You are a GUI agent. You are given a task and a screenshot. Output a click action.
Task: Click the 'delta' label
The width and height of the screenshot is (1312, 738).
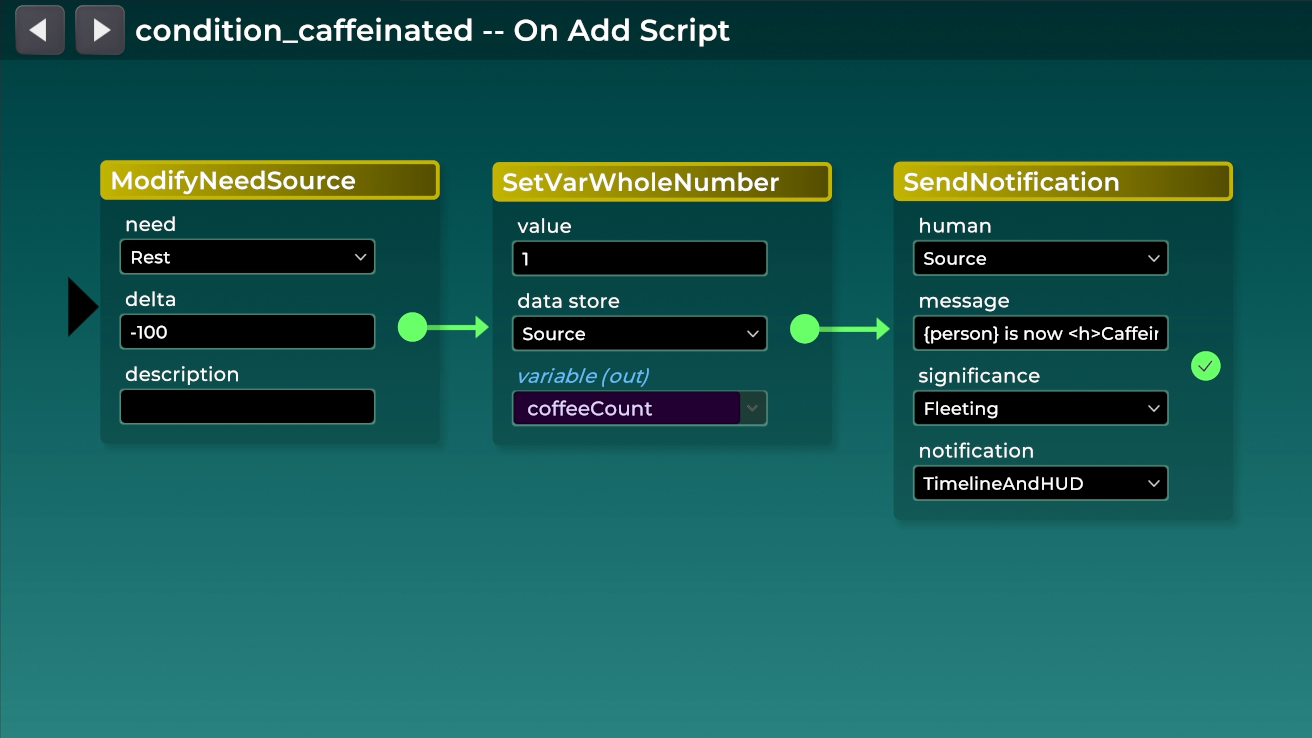[151, 299]
